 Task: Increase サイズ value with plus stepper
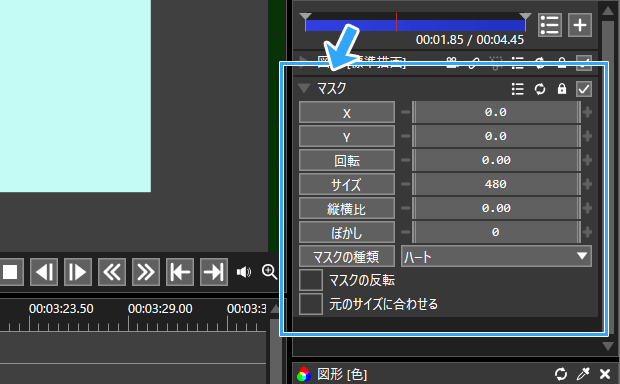pos(587,184)
